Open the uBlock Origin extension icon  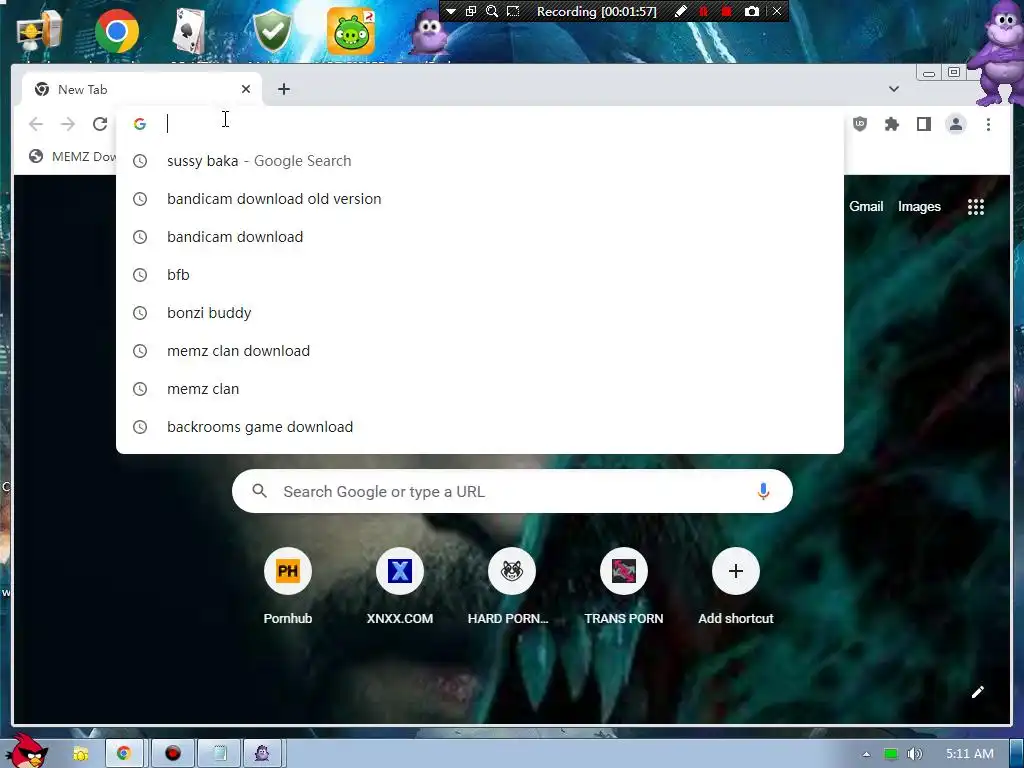click(x=860, y=123)
